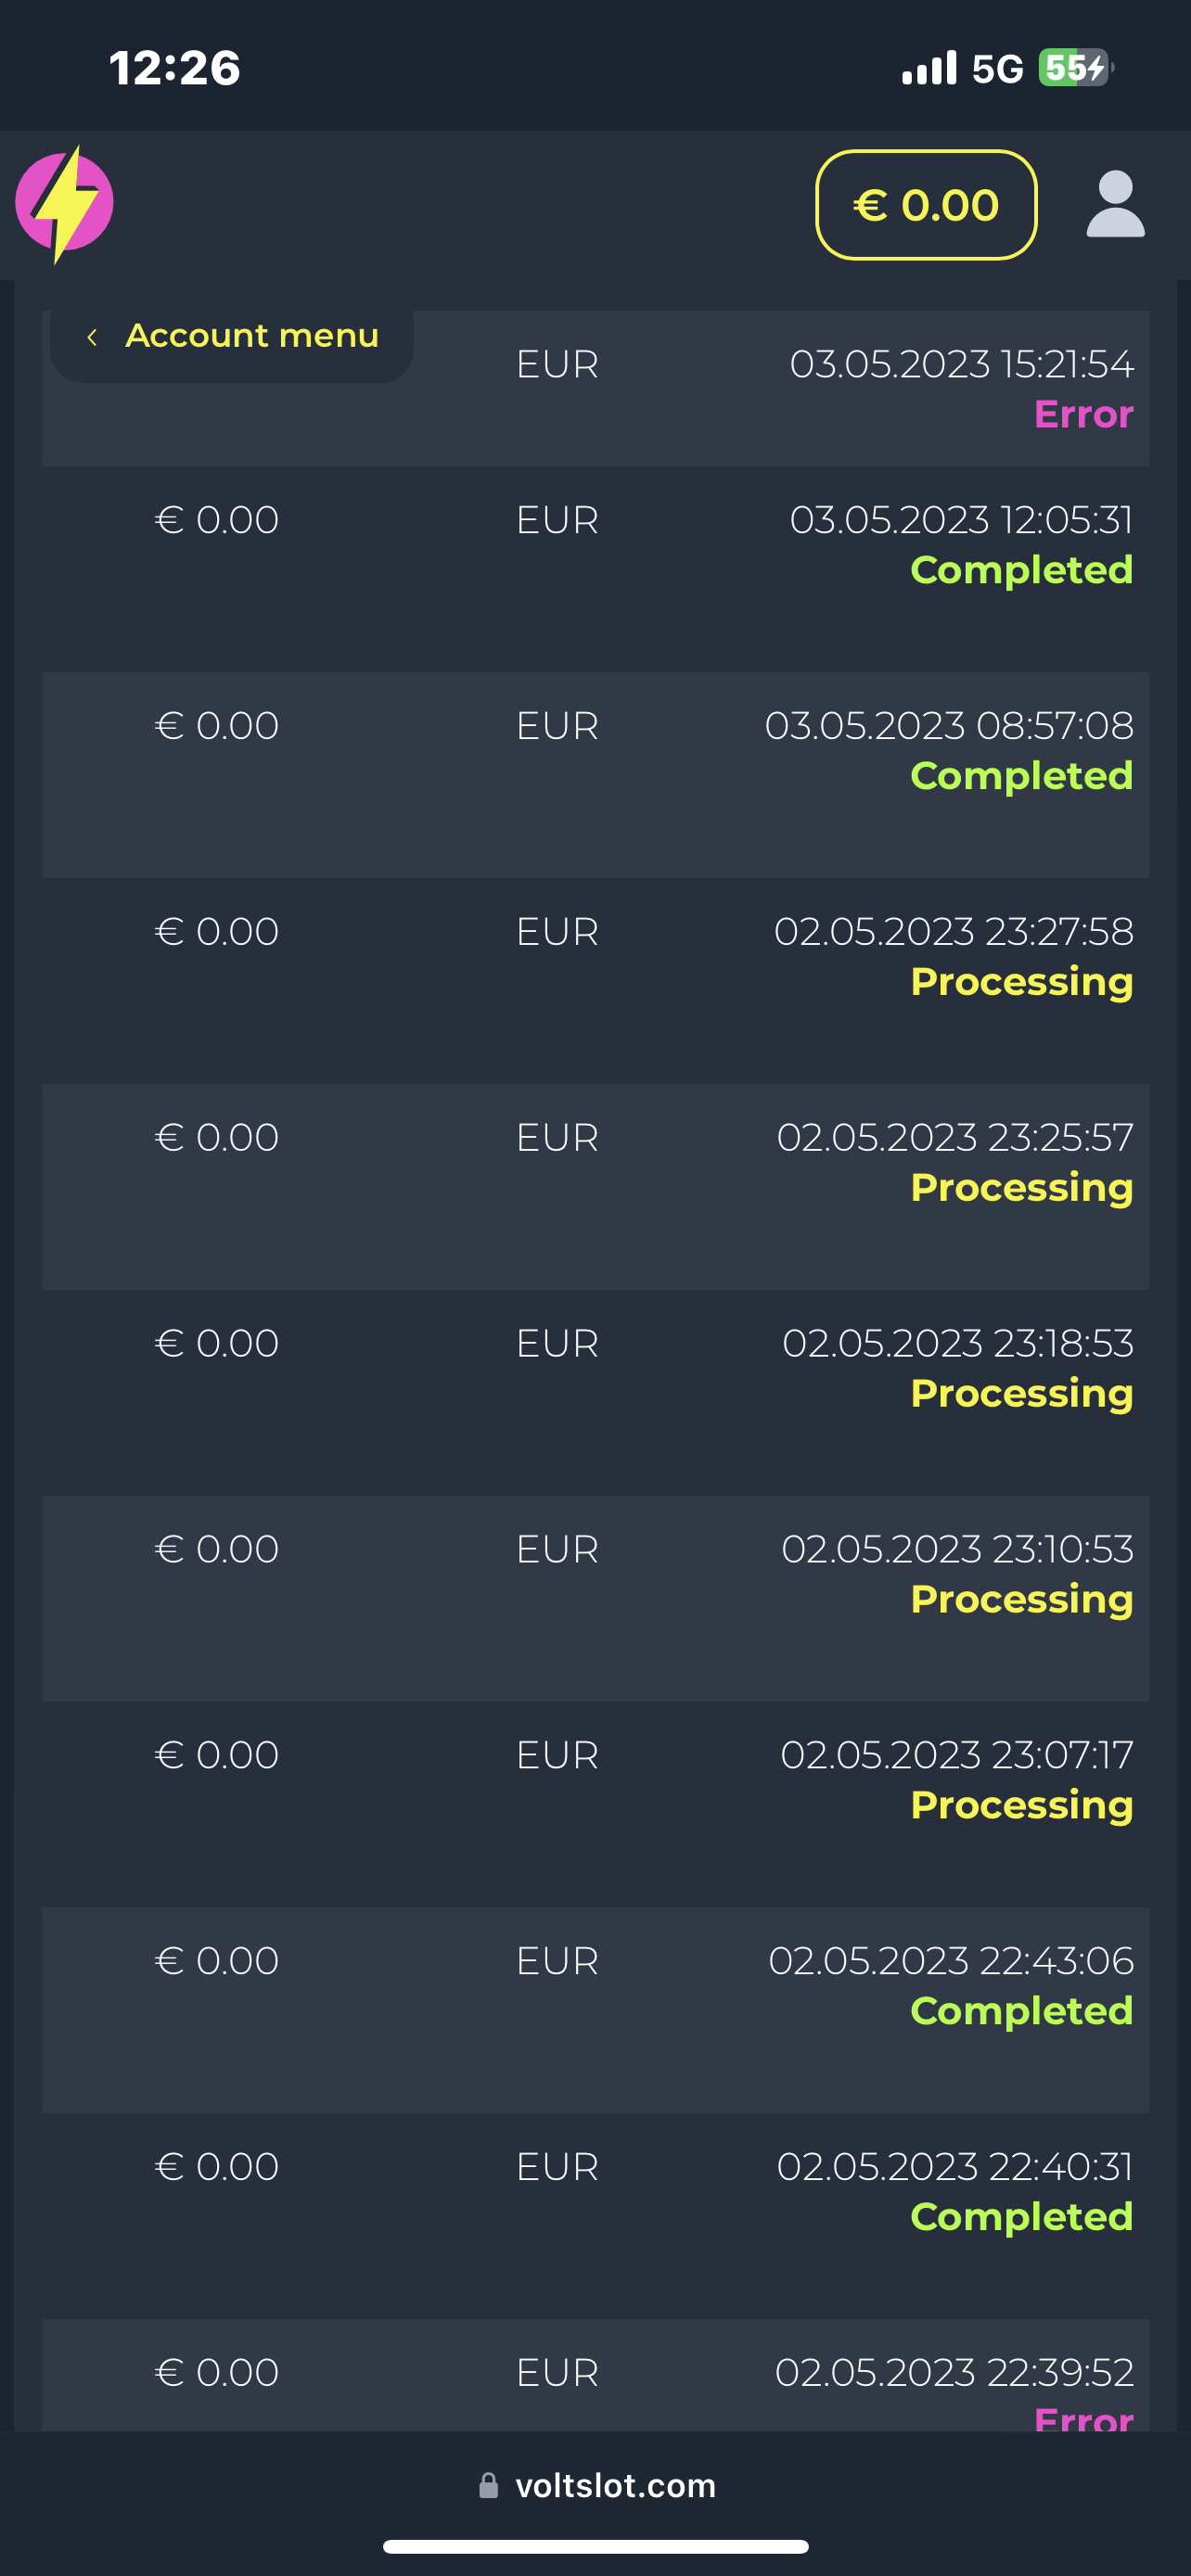1191x2576 pixels.
Task: Open the user profile icon
Action: [x=1115, y=204]
